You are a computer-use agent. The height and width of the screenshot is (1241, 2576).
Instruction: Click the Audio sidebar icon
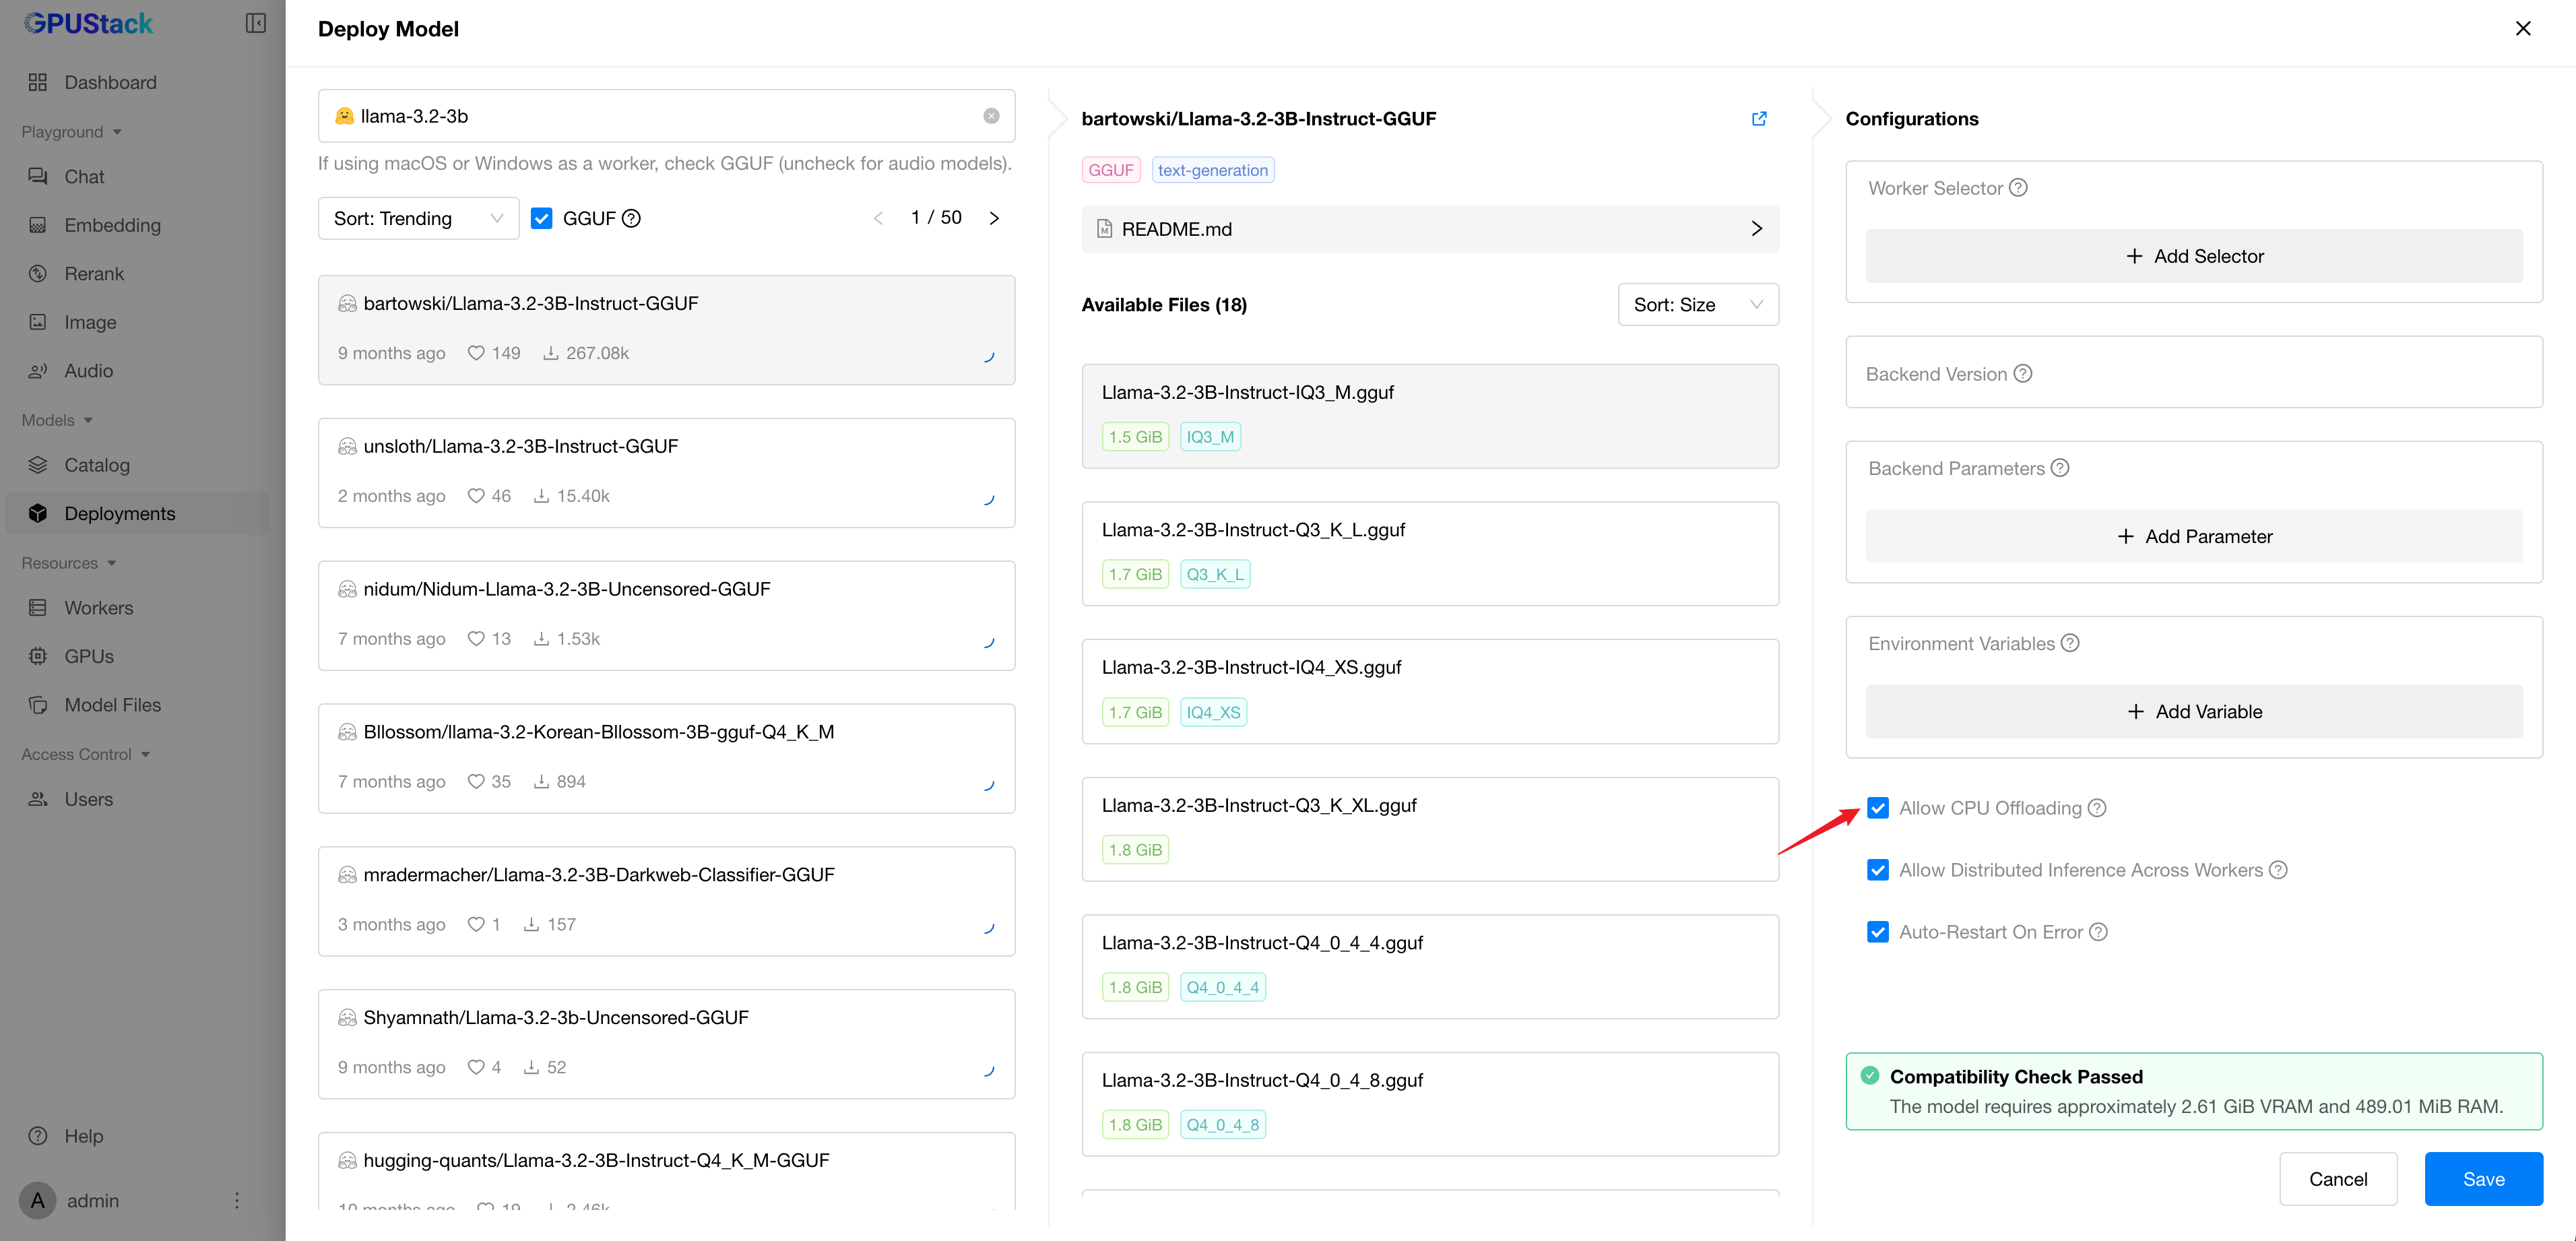coord(38,370)
